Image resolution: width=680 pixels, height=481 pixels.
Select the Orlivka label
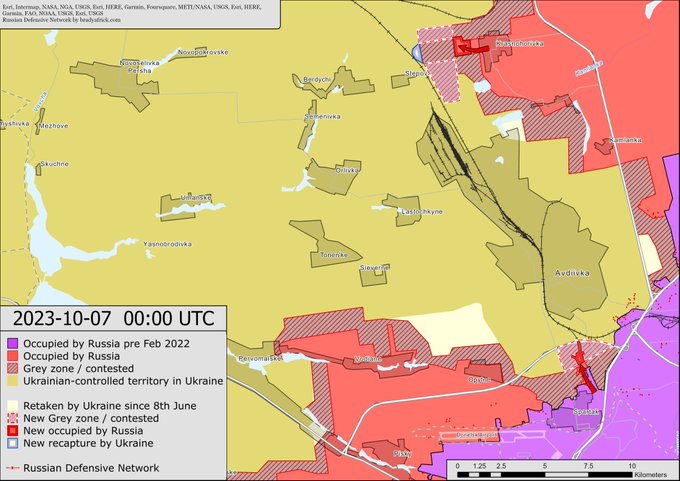347,170
